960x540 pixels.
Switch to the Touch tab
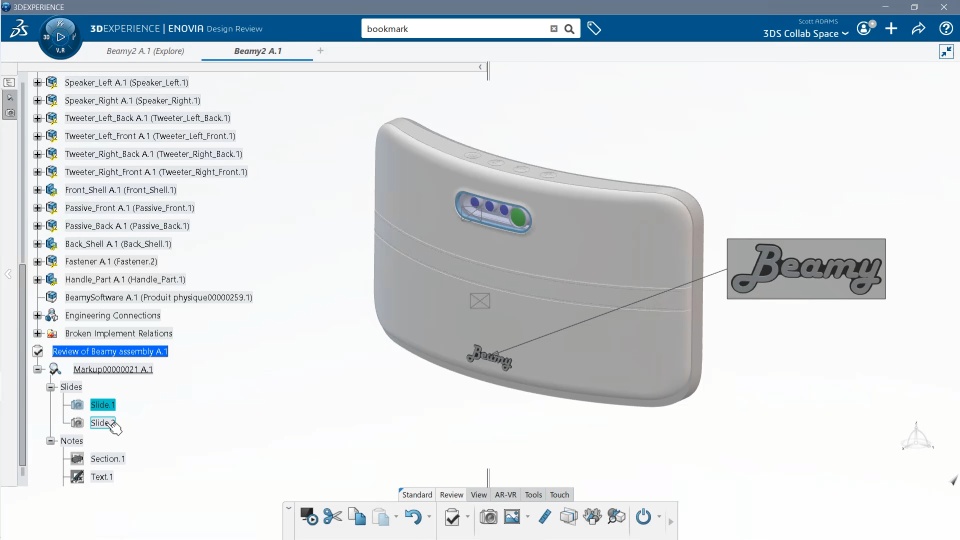559,495
